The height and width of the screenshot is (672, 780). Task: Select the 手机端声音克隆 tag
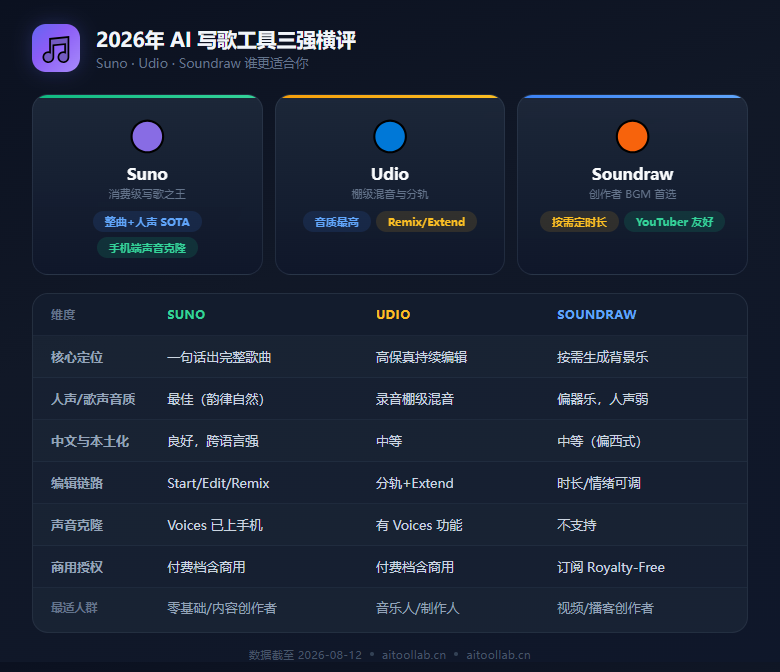click(x=147, y=248)
